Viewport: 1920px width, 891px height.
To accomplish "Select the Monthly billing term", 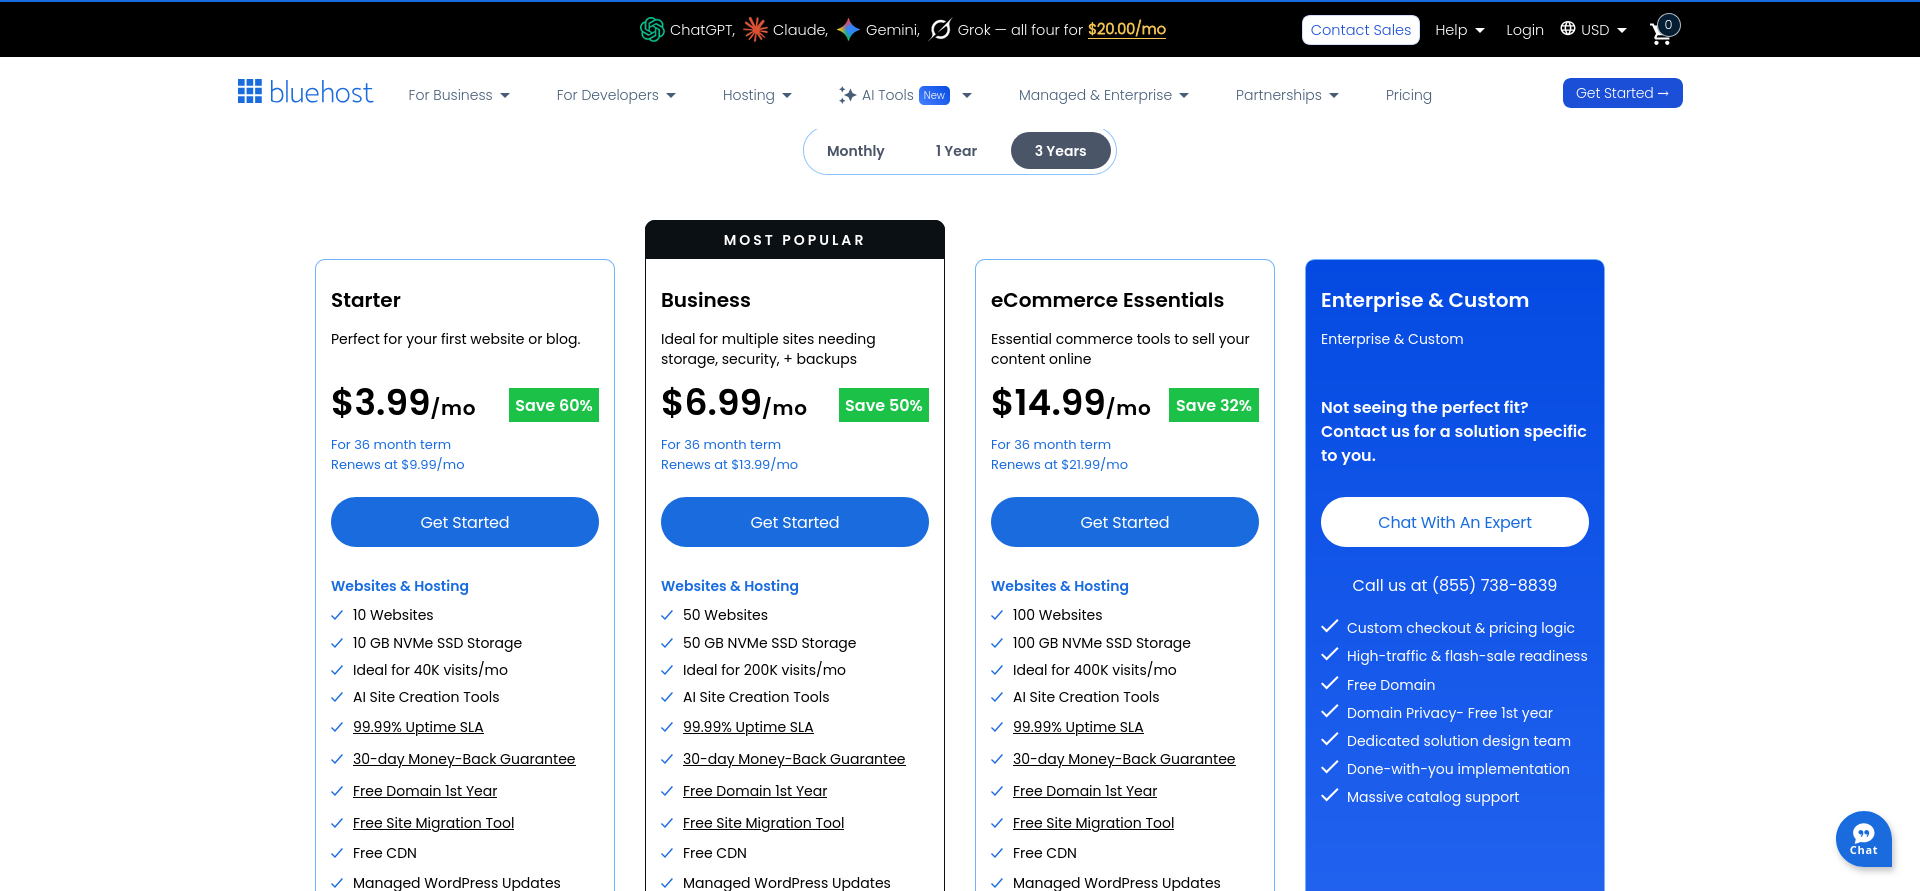I will (856, 151).
